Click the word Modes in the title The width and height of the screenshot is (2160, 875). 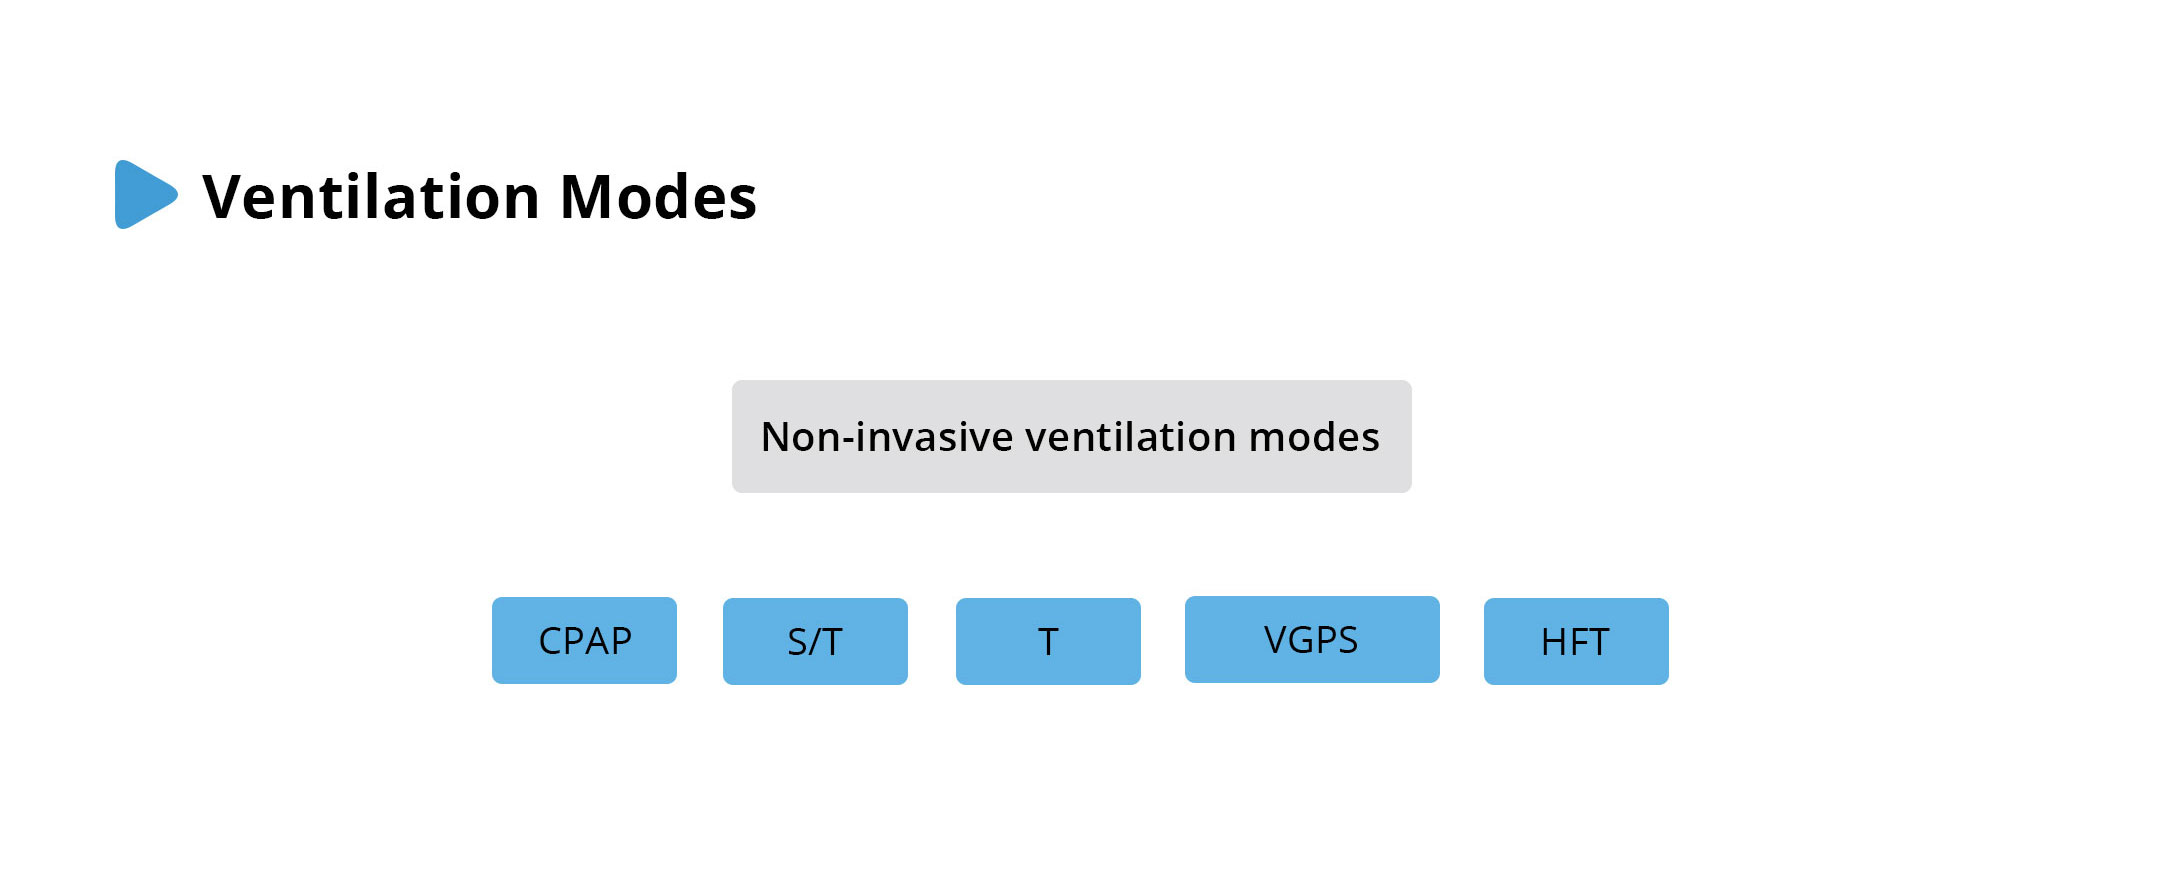pos(658,196)
